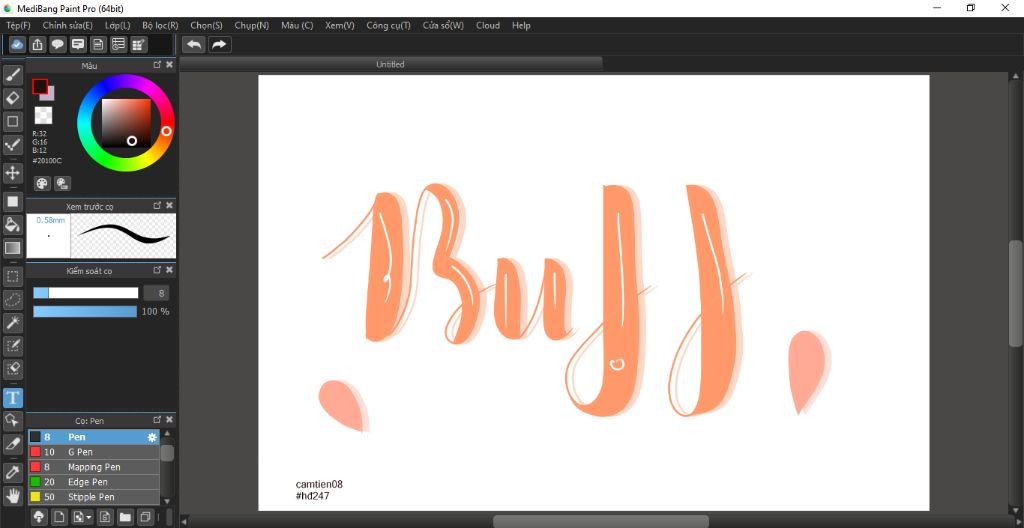Select the Brush tool

pos(12,75)
